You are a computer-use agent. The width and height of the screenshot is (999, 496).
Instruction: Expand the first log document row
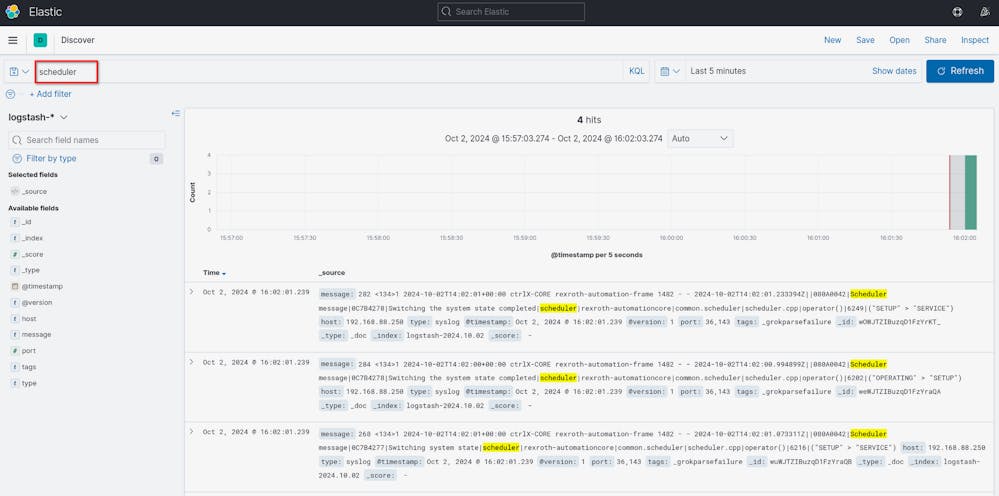(x=192, y=292)
